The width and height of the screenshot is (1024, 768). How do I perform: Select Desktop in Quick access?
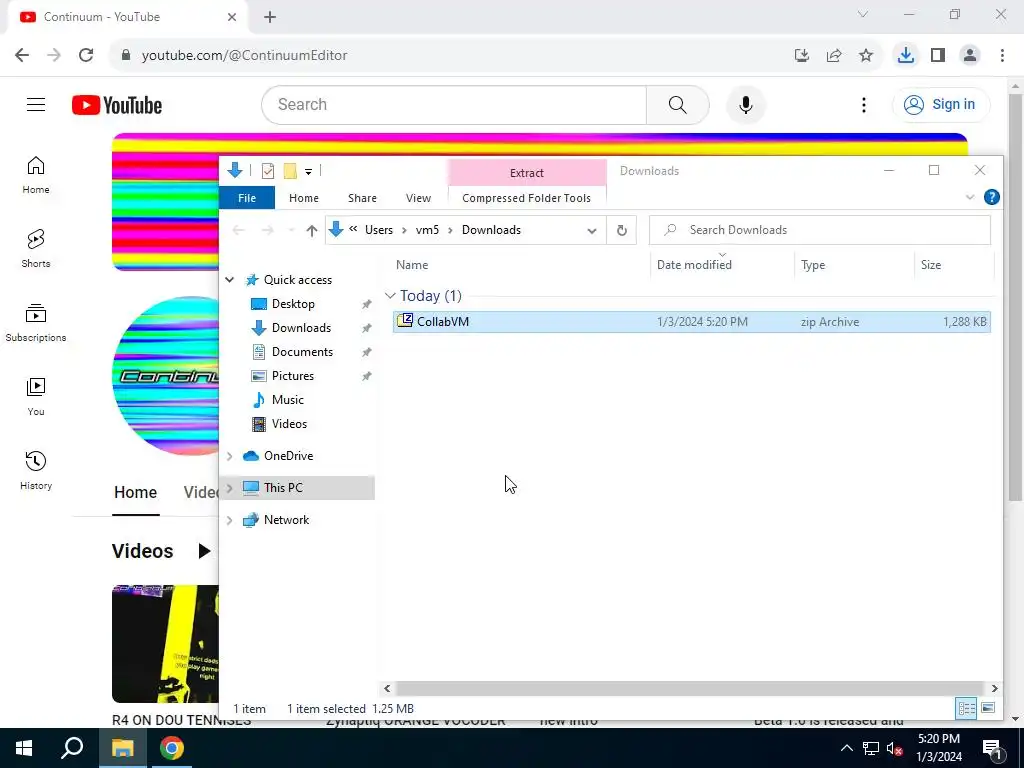pos(293,304)
